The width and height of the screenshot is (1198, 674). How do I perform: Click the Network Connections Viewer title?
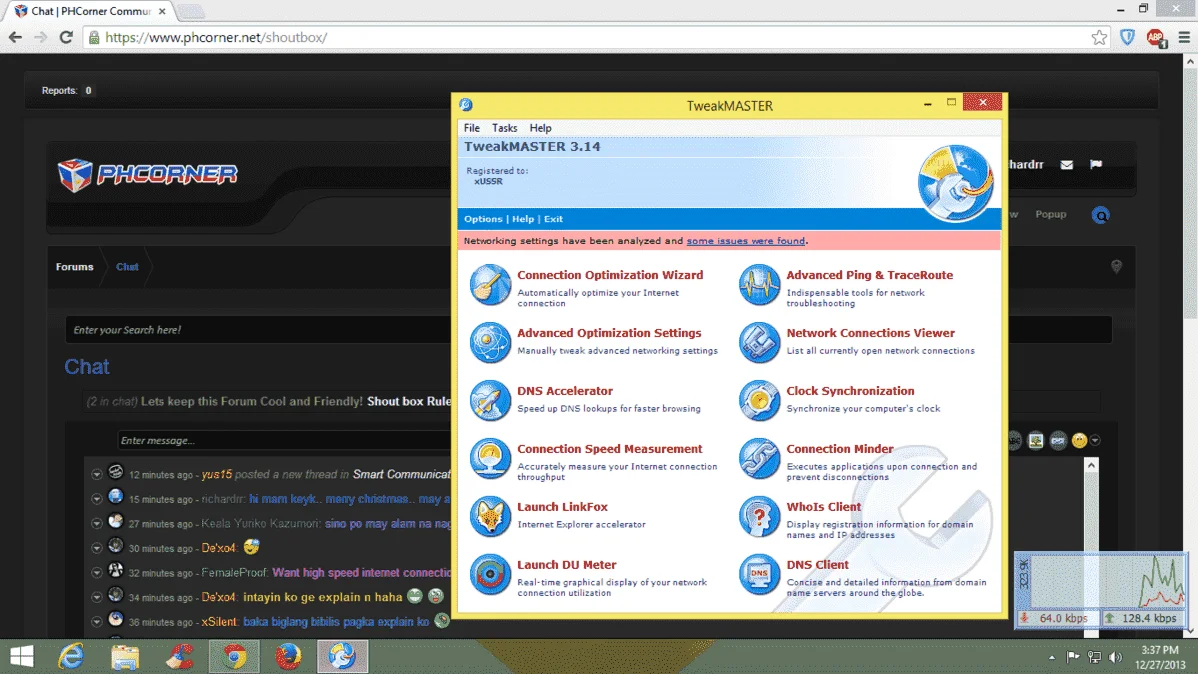pyautogui.click(x=870, y=333)
